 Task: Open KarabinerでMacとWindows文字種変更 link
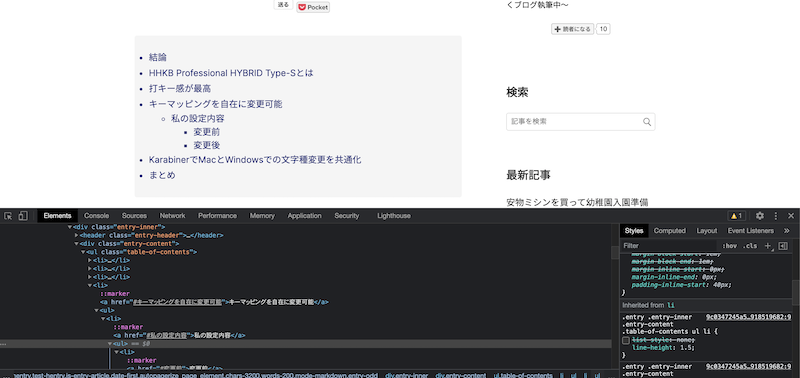[255, 160]
